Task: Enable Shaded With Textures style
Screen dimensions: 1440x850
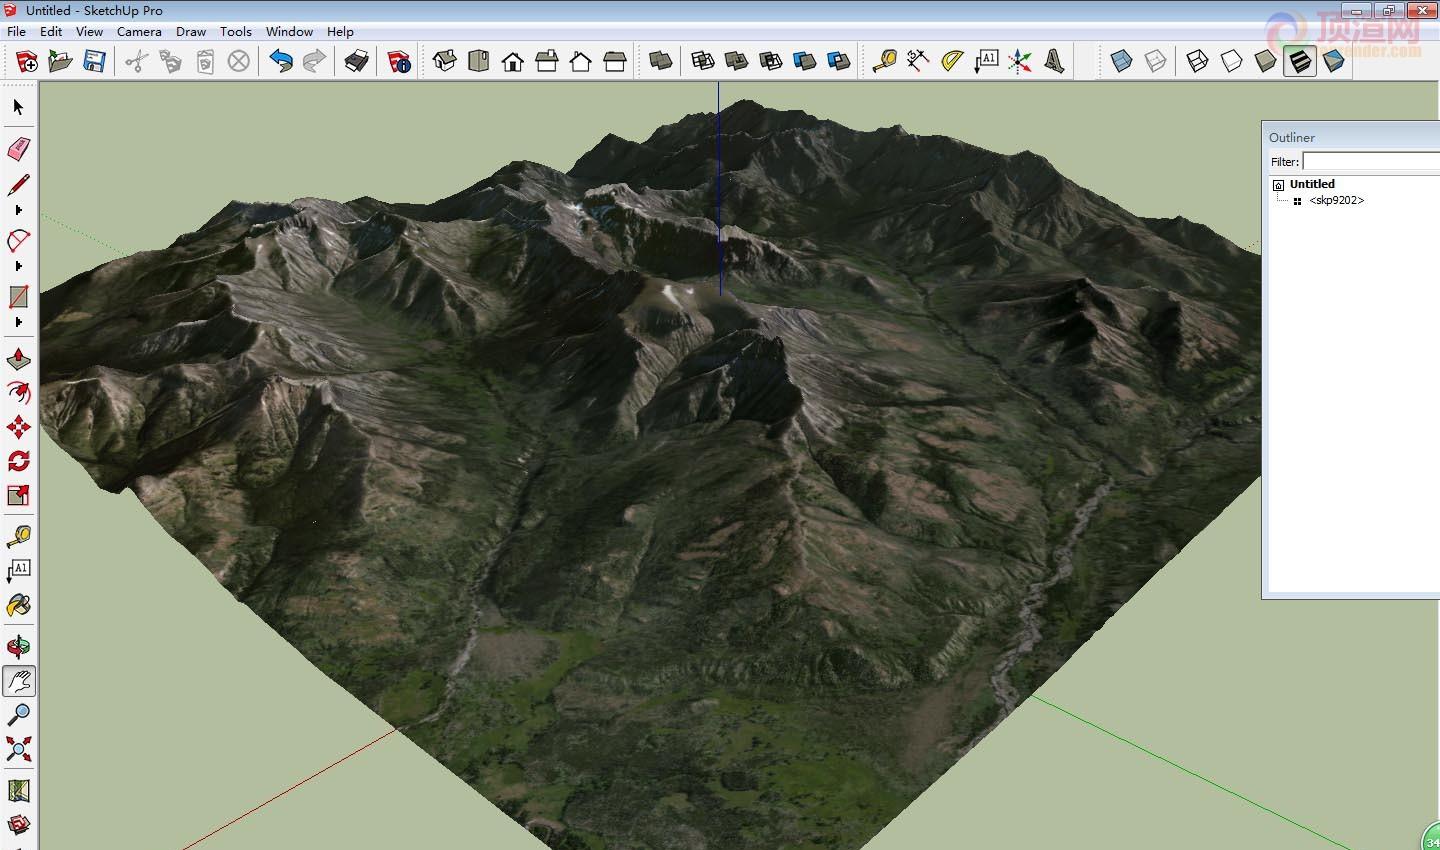Action: (x=1300, y=62)
